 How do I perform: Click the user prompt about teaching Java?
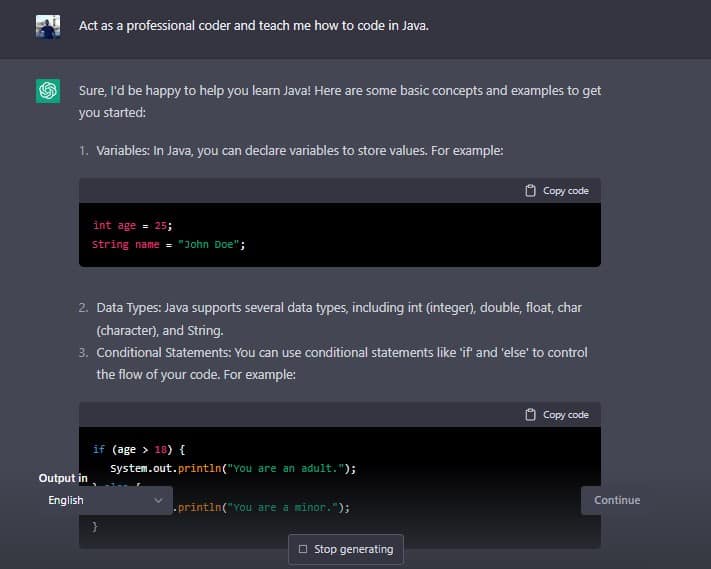point(253,26)
